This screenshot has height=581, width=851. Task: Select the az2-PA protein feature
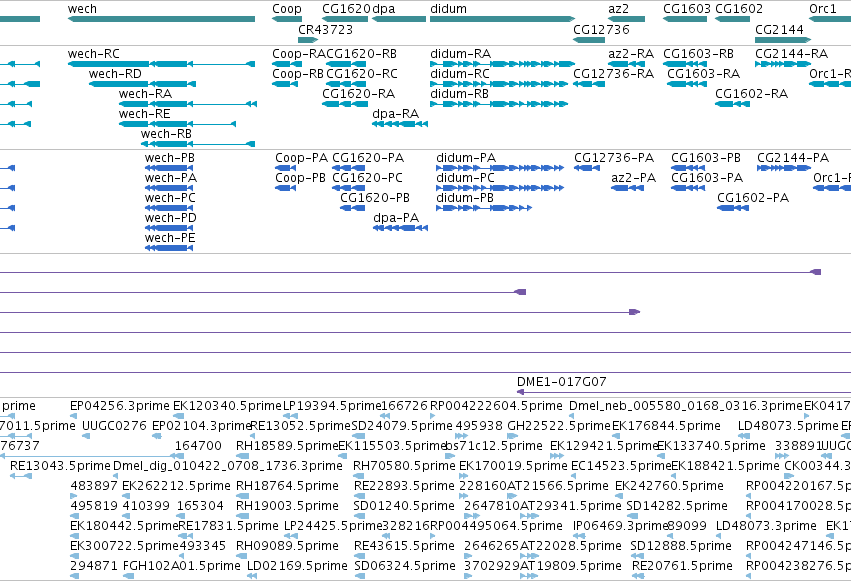[x=627, y=188]
